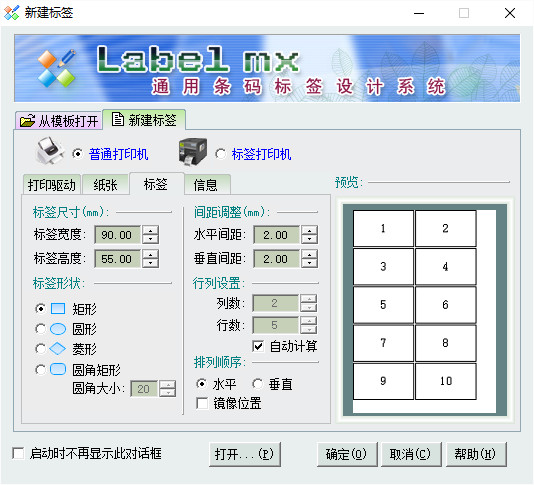Click the 水平间距 value field
The image size is (534, 485).
click(x=277, y=235)
